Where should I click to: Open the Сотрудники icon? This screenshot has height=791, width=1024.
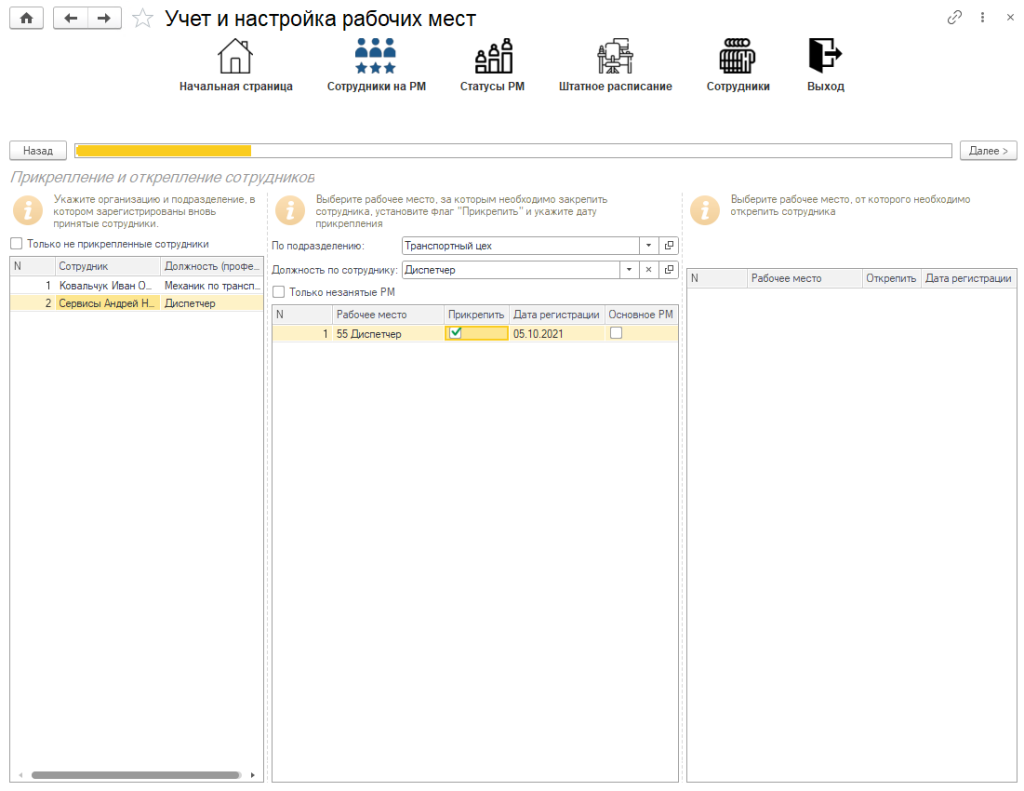click(738, 57)
